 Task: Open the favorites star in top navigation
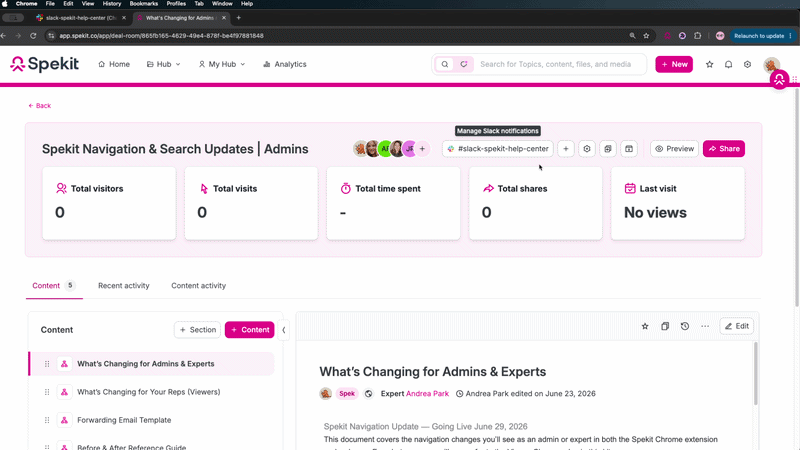pyautogui.click(x=709, y=64)
